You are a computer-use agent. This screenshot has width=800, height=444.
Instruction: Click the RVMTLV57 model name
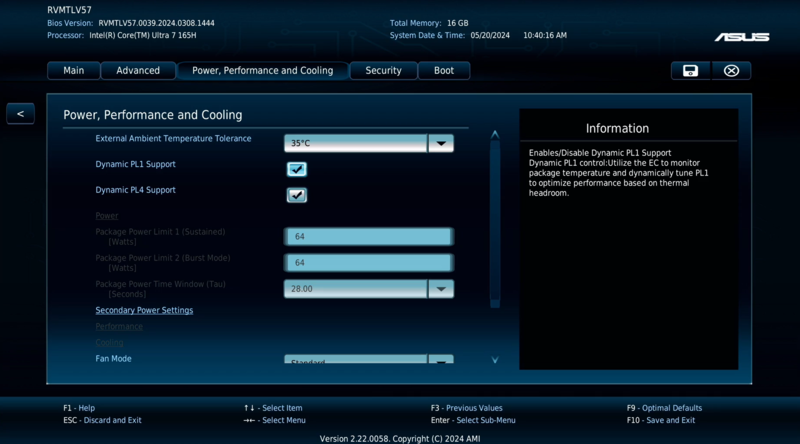pyautogui.click(x=69, y=10)
